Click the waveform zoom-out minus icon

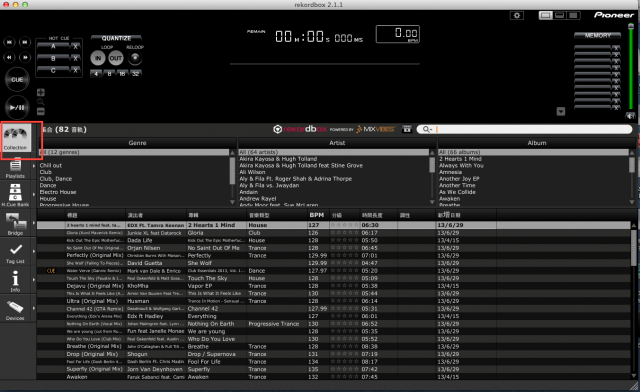click(40, 111)
